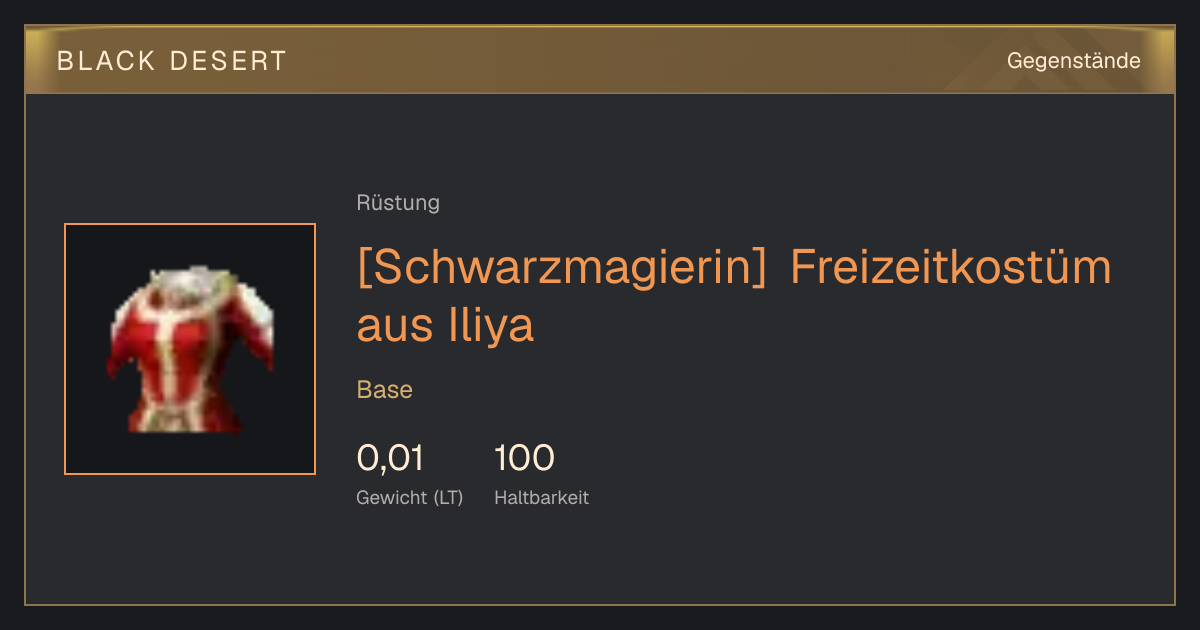The image size is (1200, 630).
Task: Select the Rüstung category label
Action: tap(398, 203)
